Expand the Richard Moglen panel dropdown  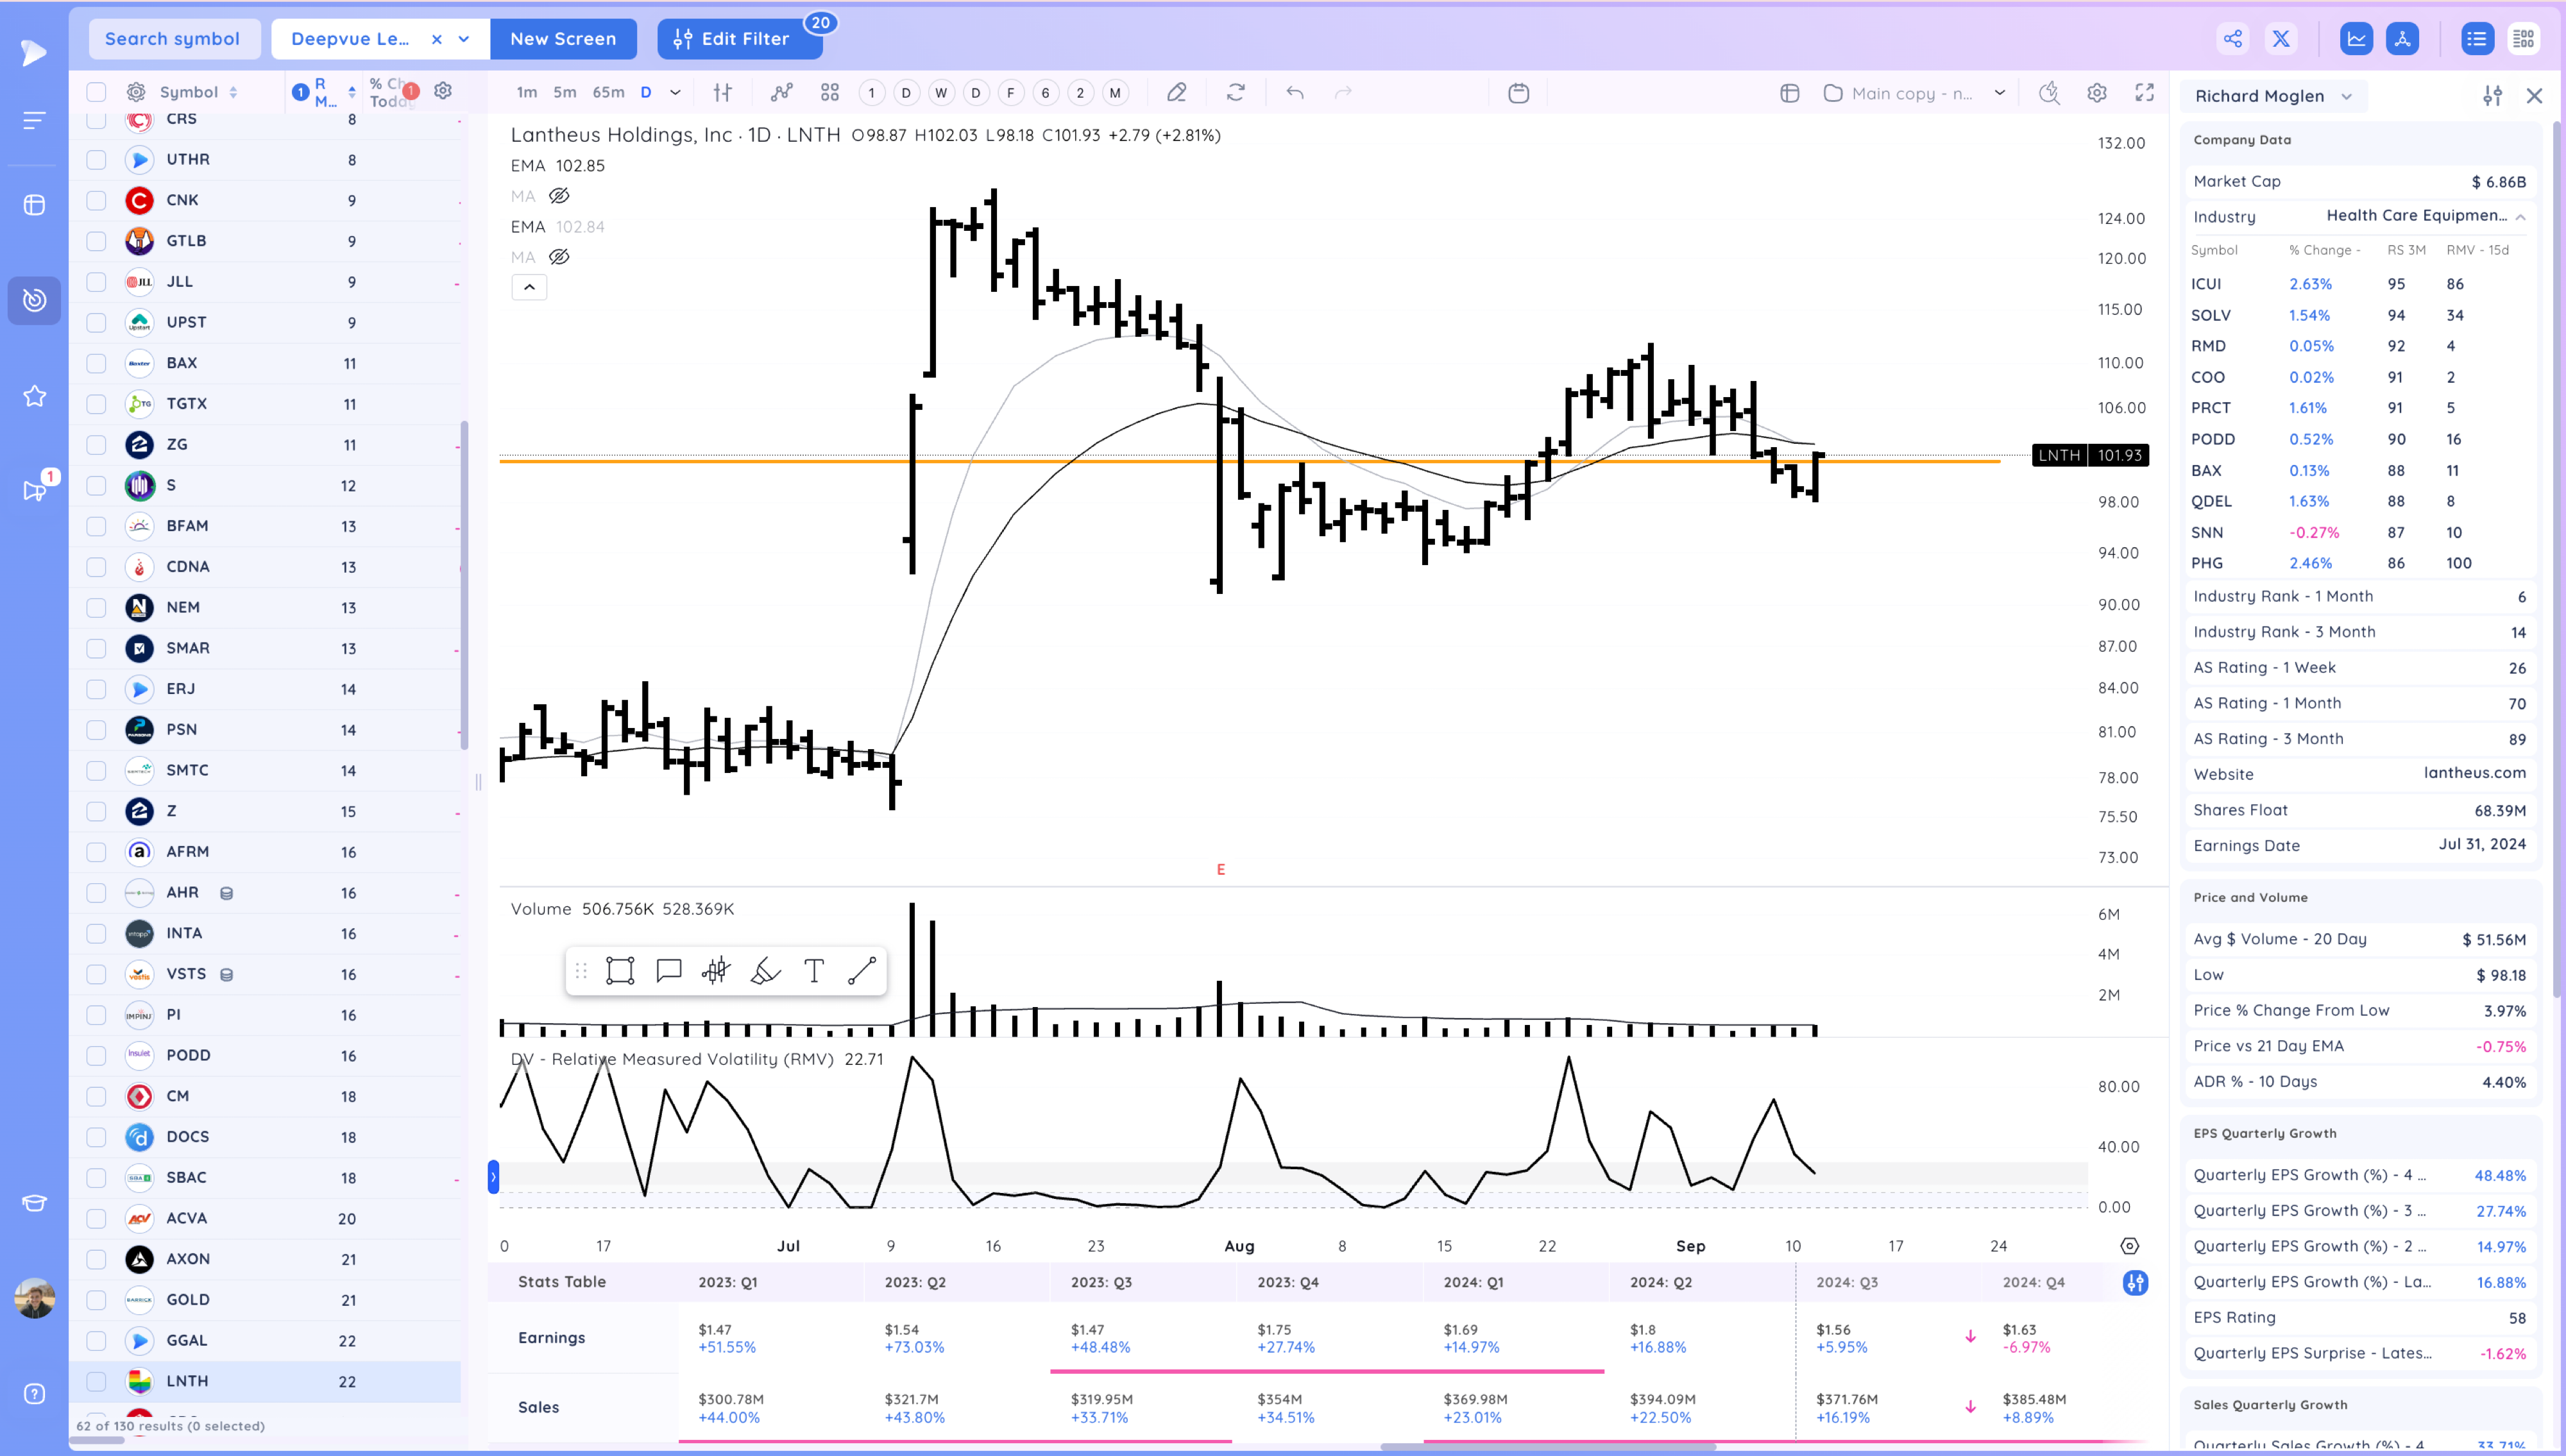point(2347,96)
